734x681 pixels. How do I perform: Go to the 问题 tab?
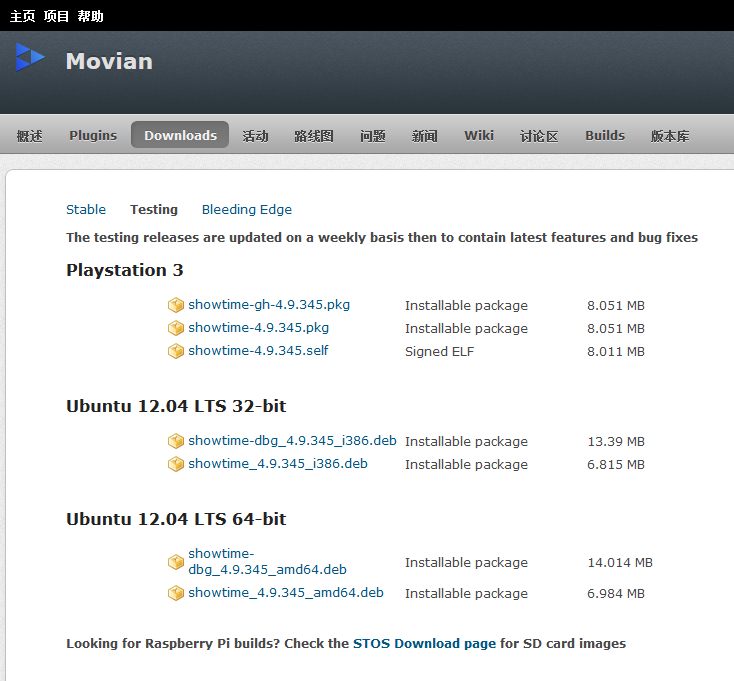click(x=373, y=136)
